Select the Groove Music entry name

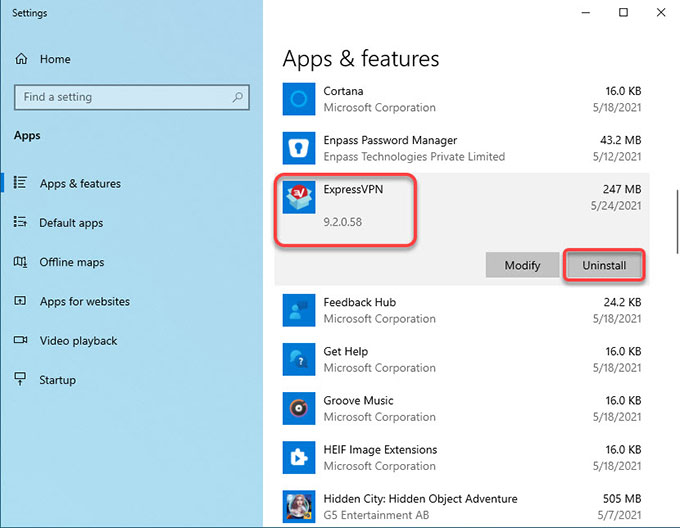click(358, 401)
